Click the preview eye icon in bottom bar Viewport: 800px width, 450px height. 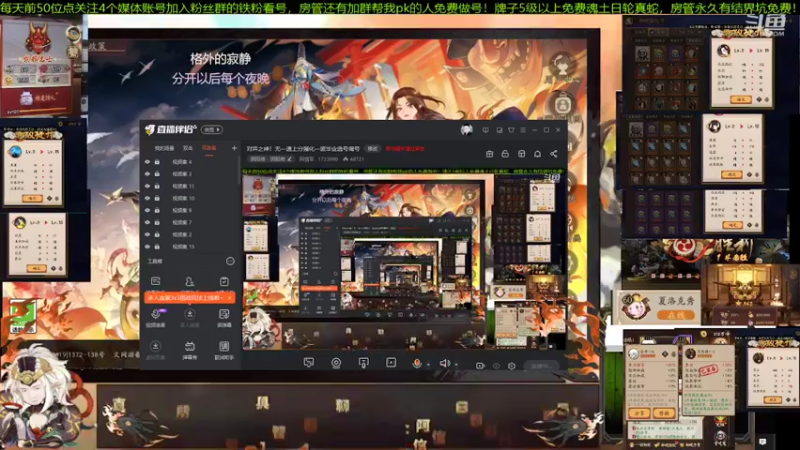[496, 366]
